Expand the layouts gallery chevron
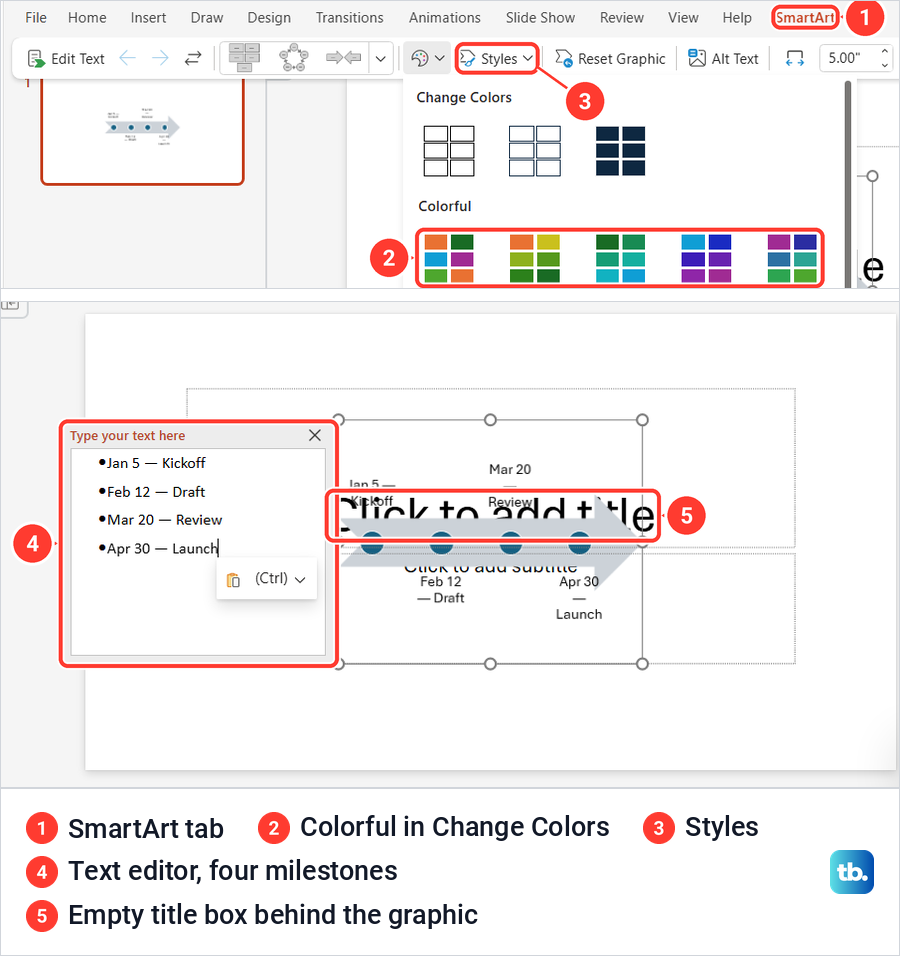Screen dimensions: 900x956 [380, 59]
